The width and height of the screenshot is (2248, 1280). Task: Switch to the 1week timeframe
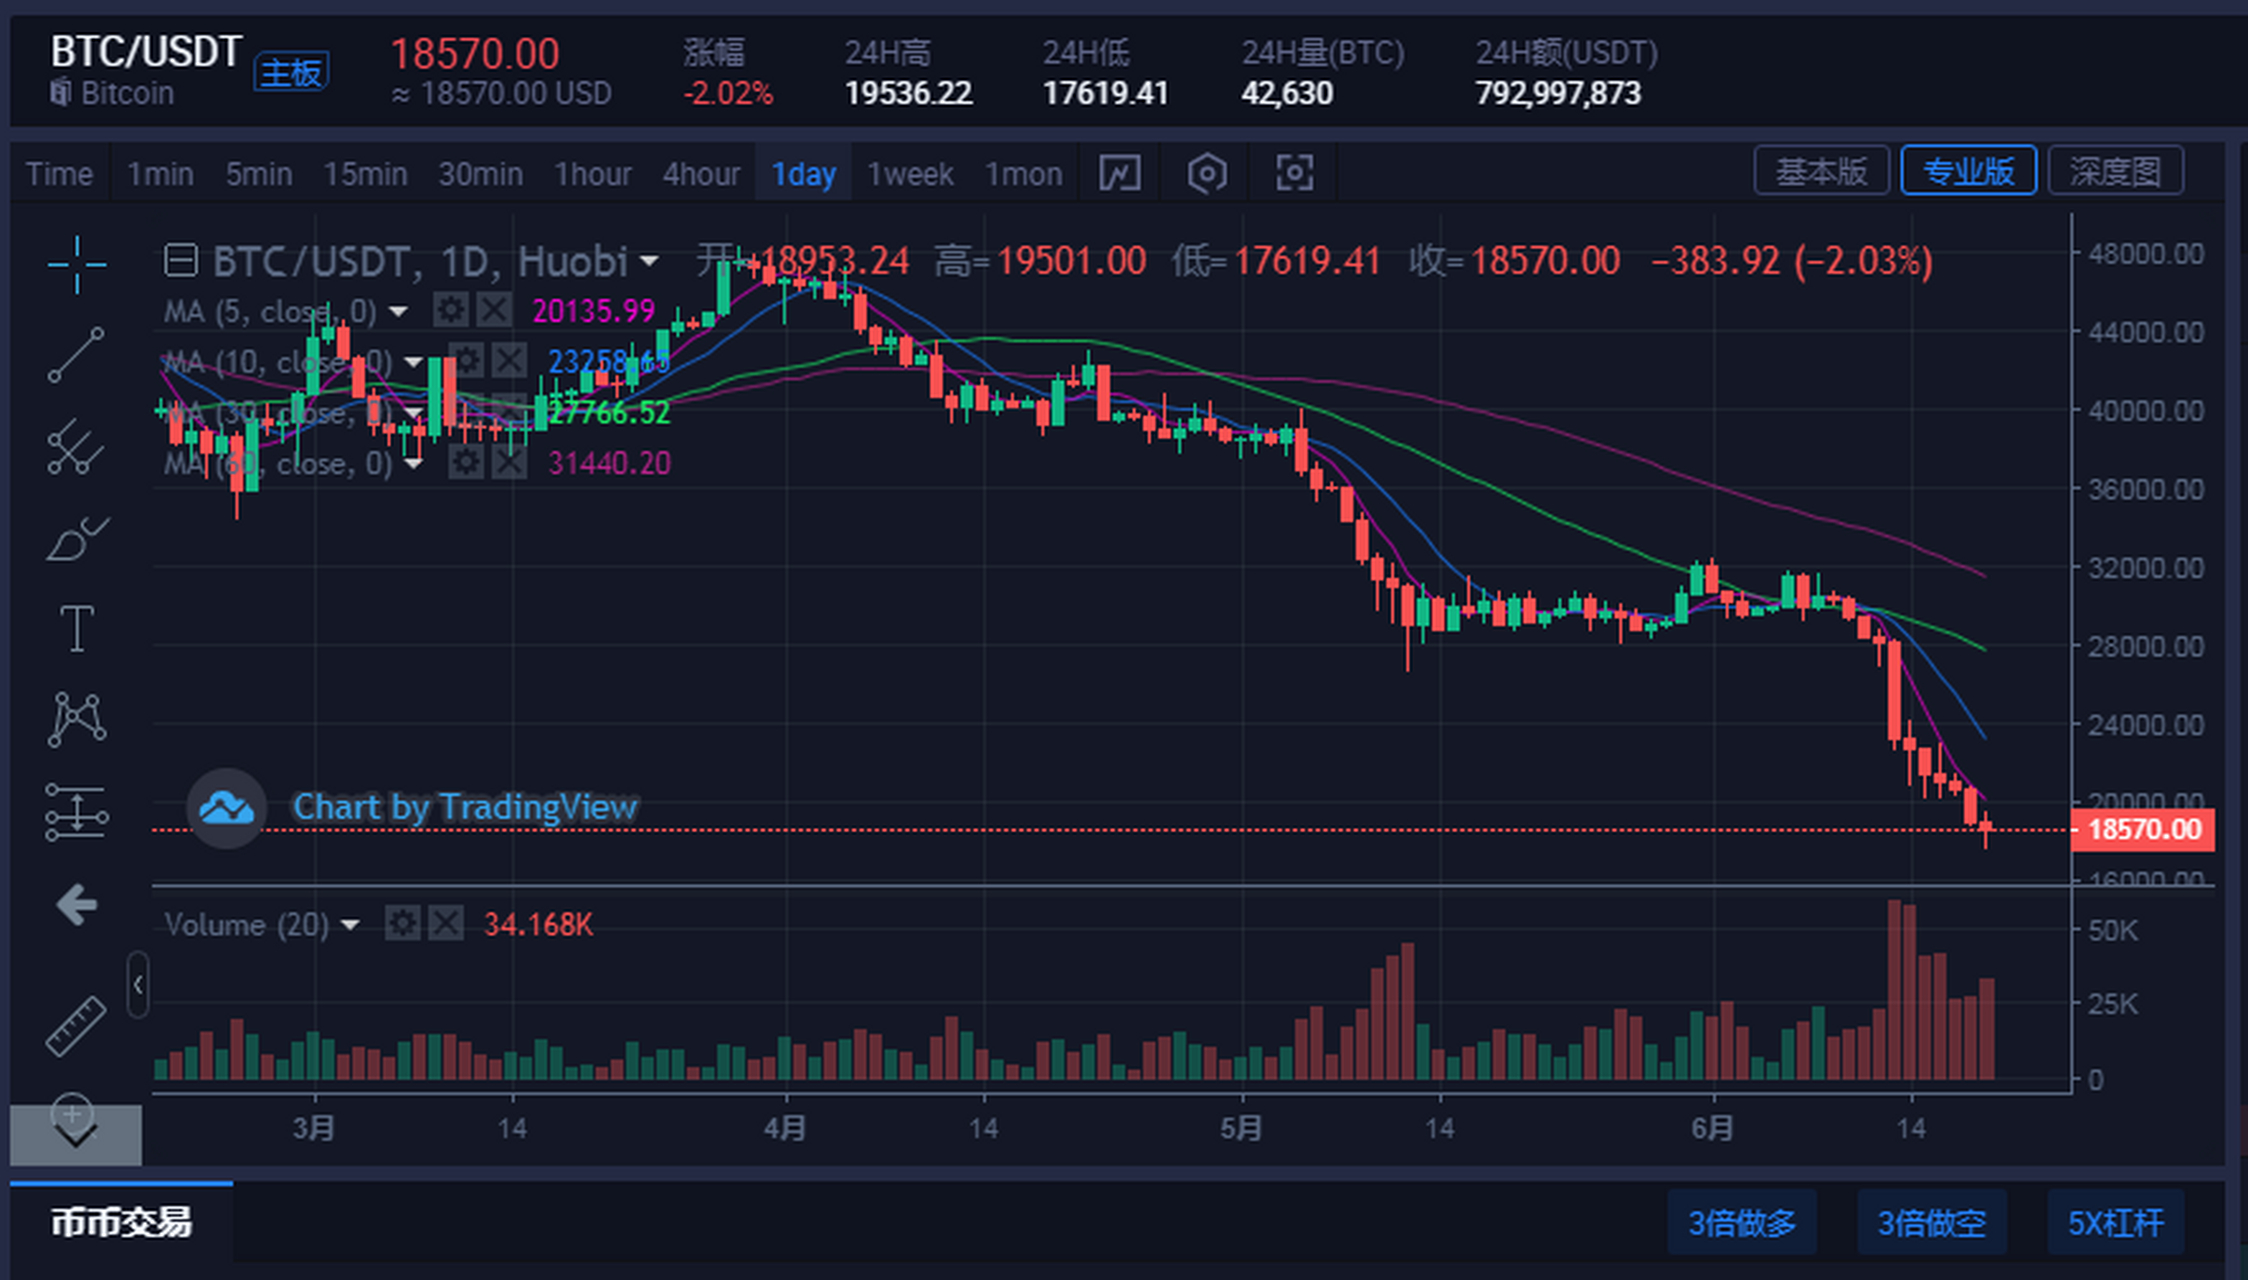pos(910,174)
